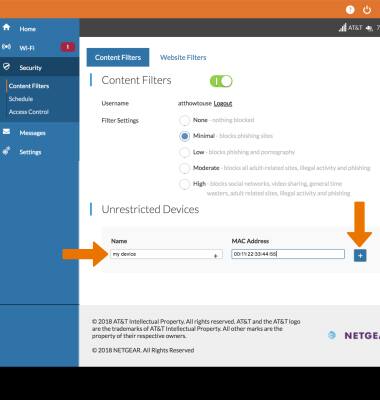Click the Unrestricted Devices heading
Screen dimensions: 380x400
pos(150,209)
